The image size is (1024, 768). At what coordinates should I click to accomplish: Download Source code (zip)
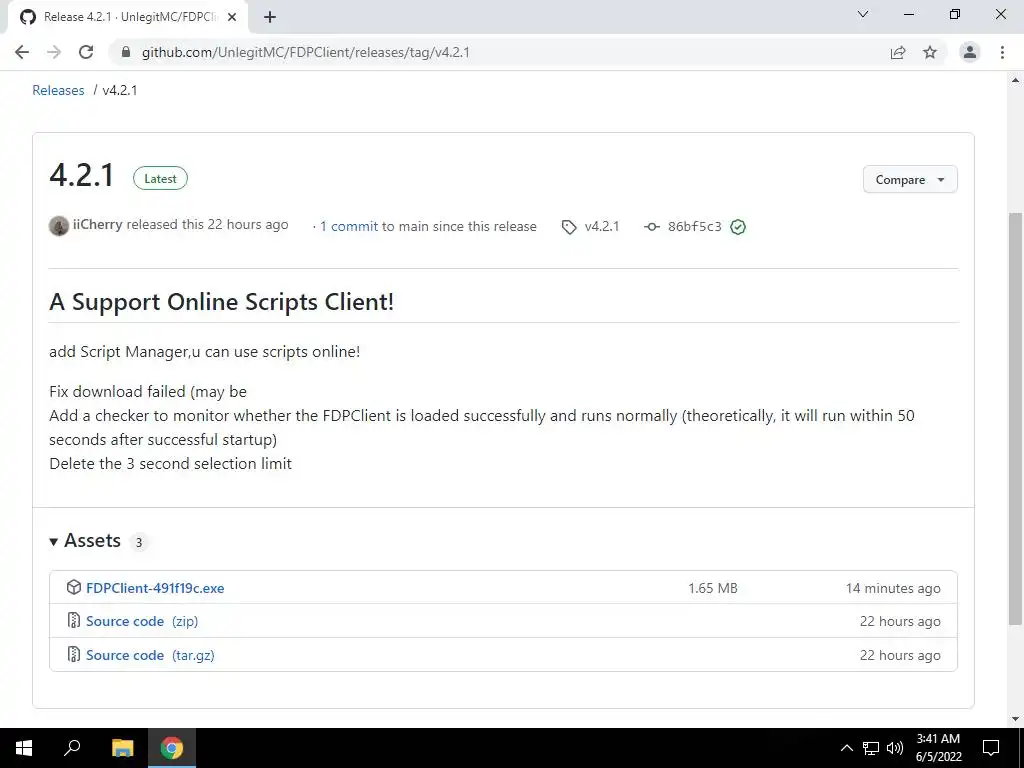click(142, 621)
